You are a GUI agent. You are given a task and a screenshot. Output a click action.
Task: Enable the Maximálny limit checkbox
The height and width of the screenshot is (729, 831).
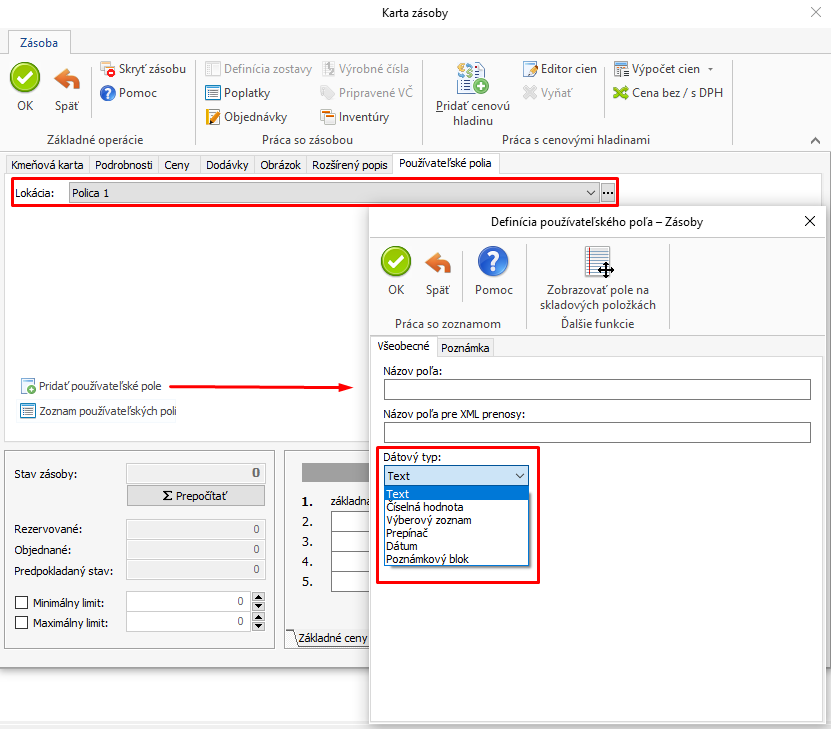[22, 622]
